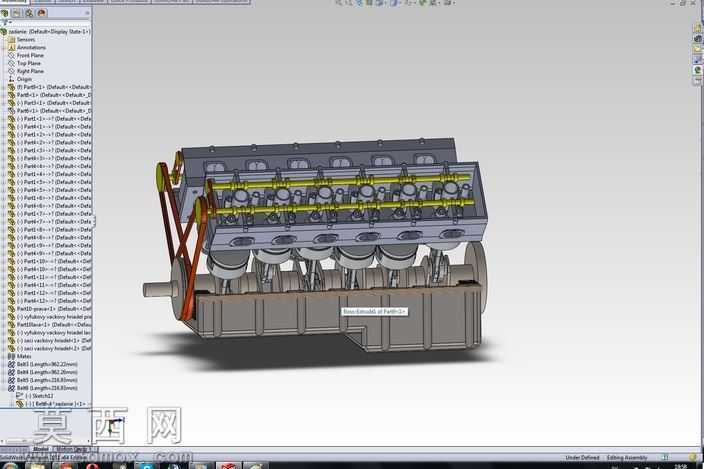
Task: Open Appearances and Scenes task pane icon
Action: (x=697, y=70)
